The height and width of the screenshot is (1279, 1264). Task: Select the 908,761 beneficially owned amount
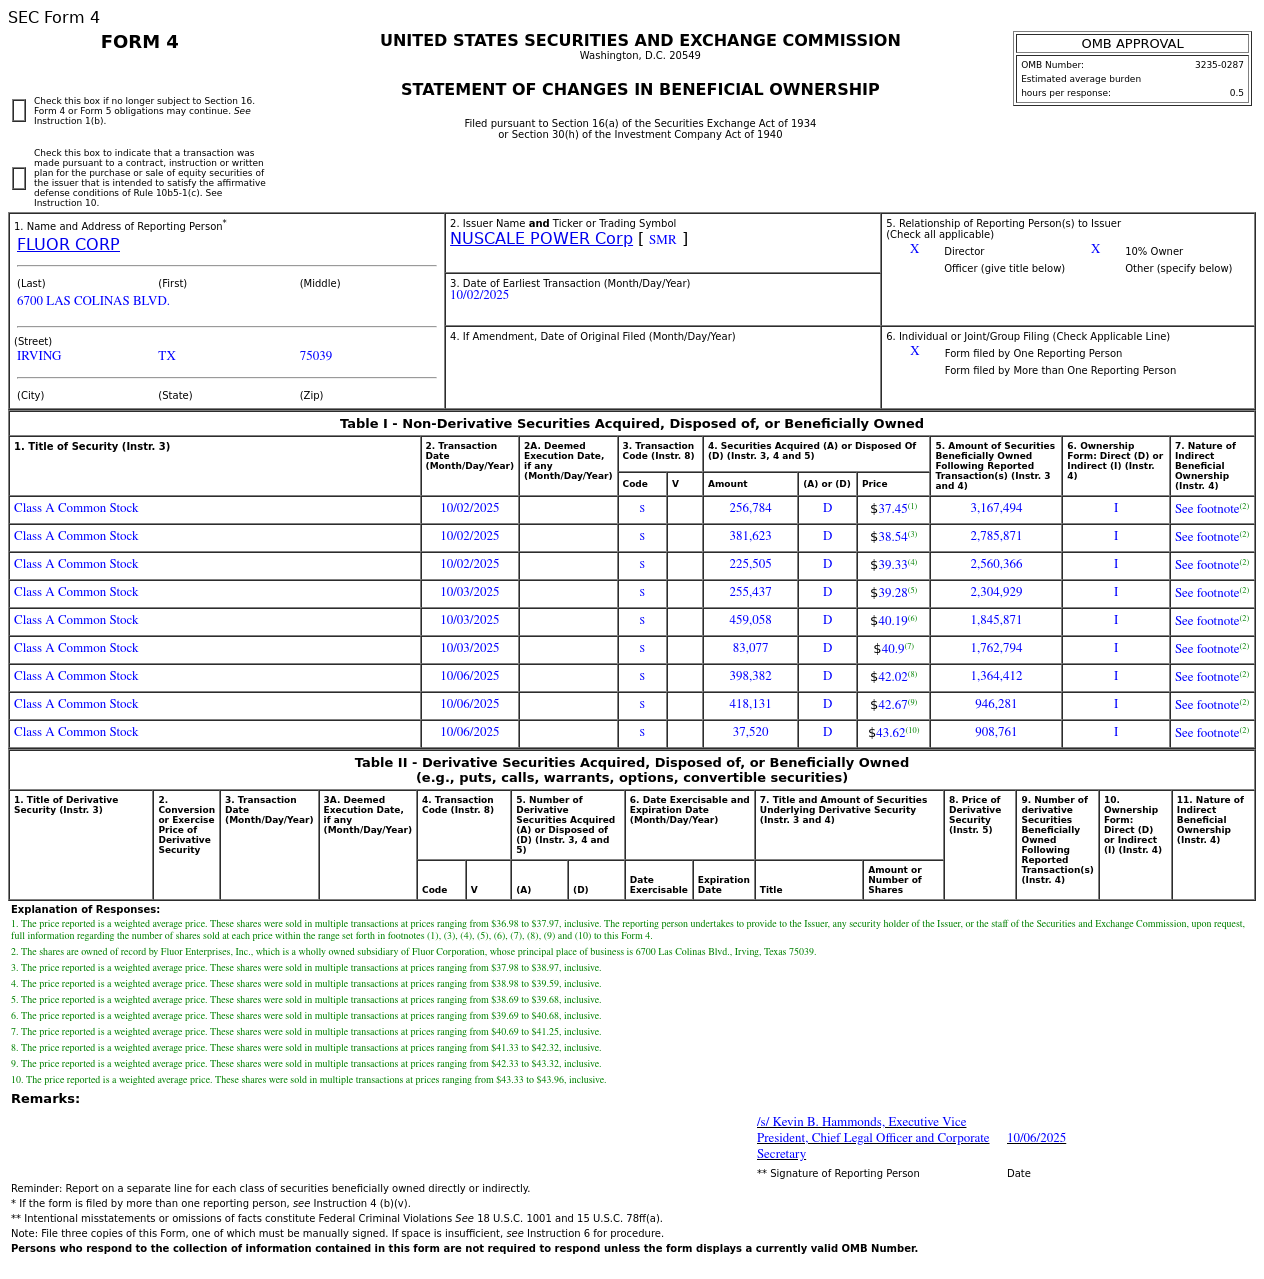click(x=995, y=733)
